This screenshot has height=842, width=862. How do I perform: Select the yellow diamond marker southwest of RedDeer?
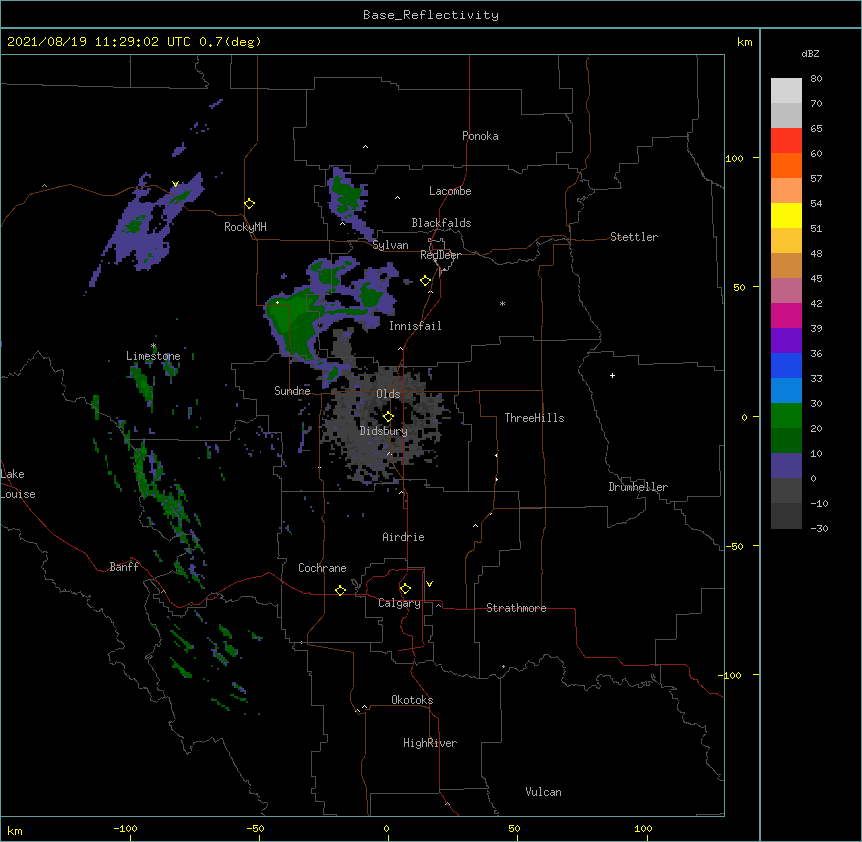426,281
